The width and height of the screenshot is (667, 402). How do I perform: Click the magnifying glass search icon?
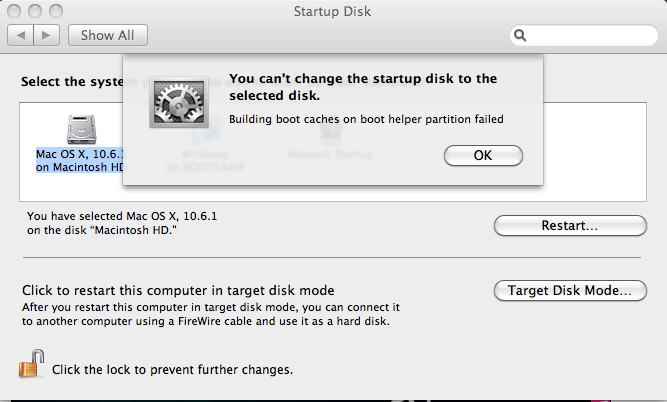[x=520, y=35]
